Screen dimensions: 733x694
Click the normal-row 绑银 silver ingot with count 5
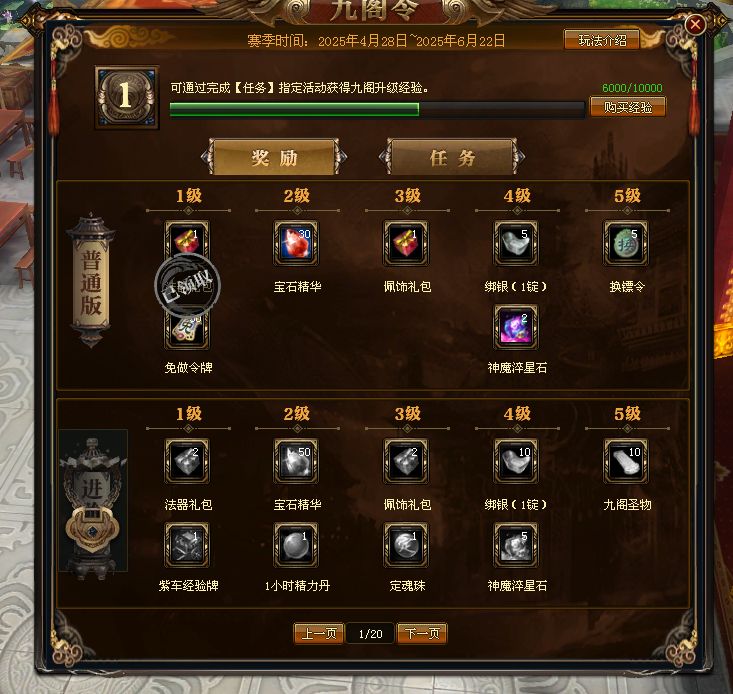pos(516,243)
